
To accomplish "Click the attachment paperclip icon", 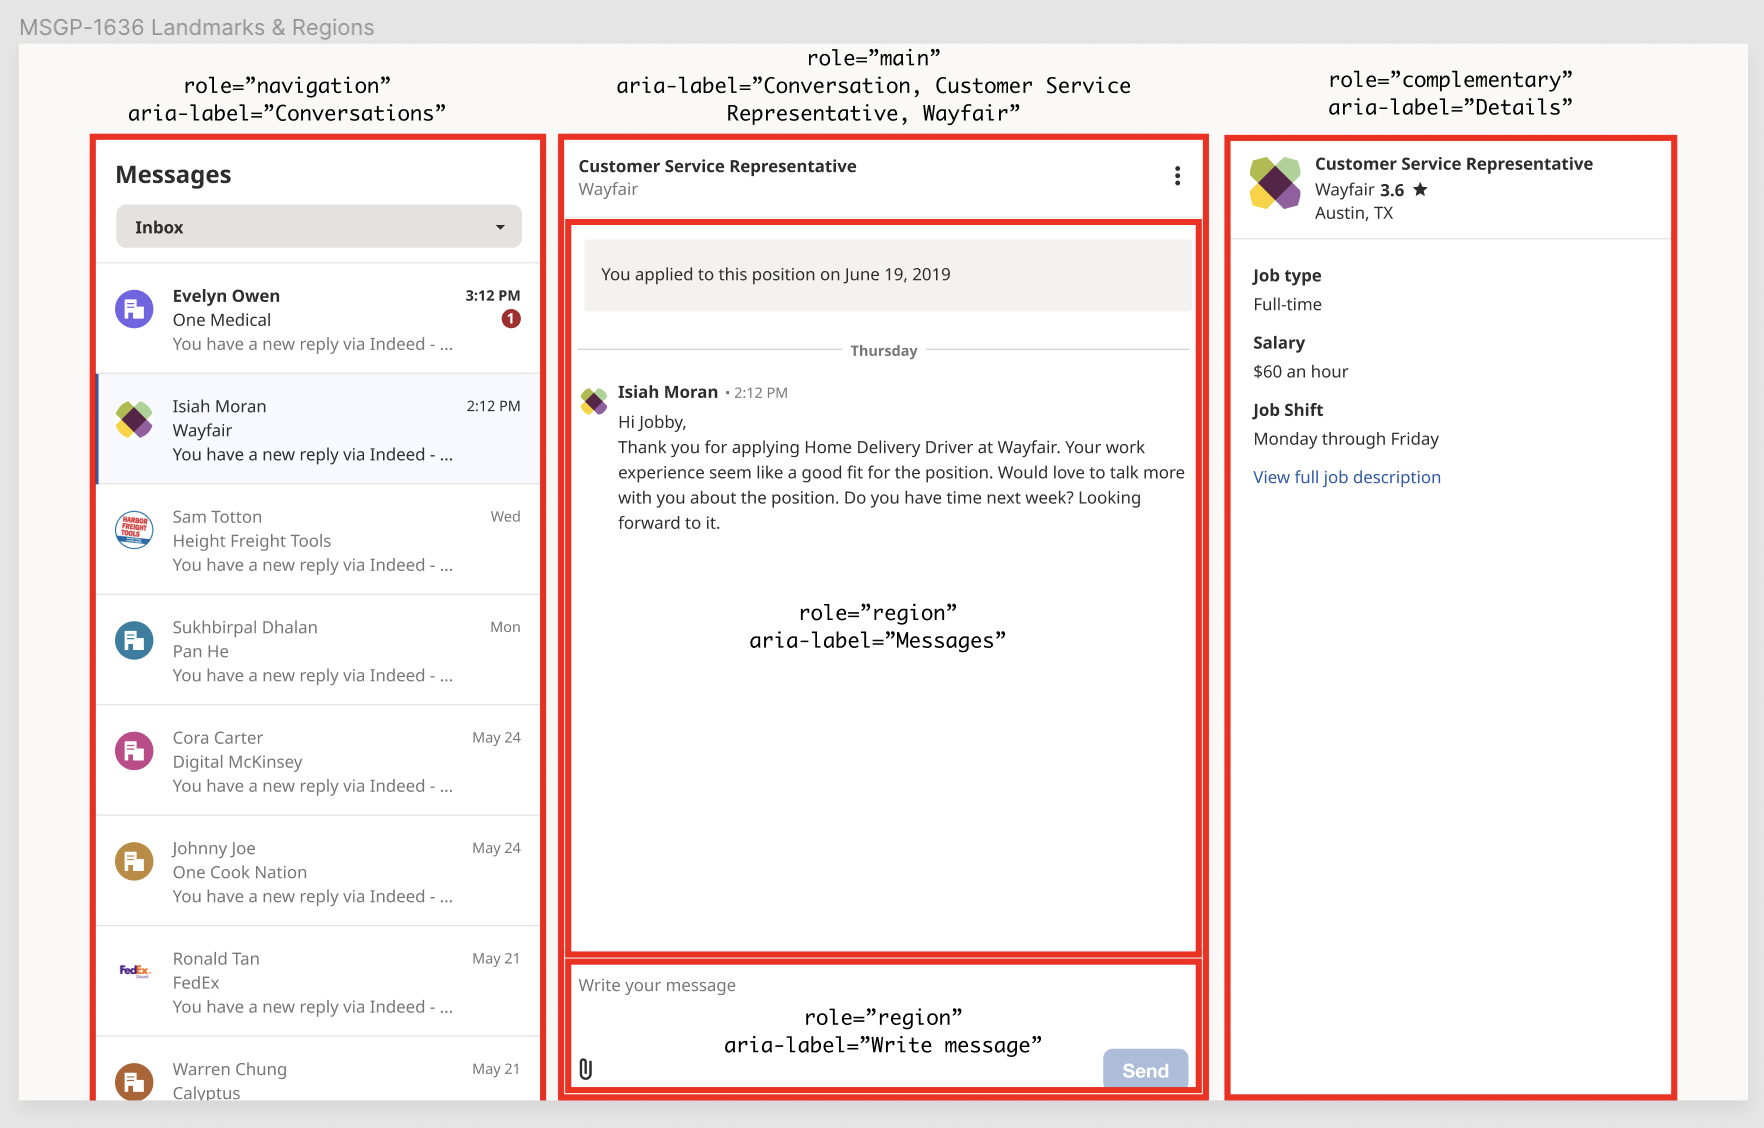I will click(586, 1069).
